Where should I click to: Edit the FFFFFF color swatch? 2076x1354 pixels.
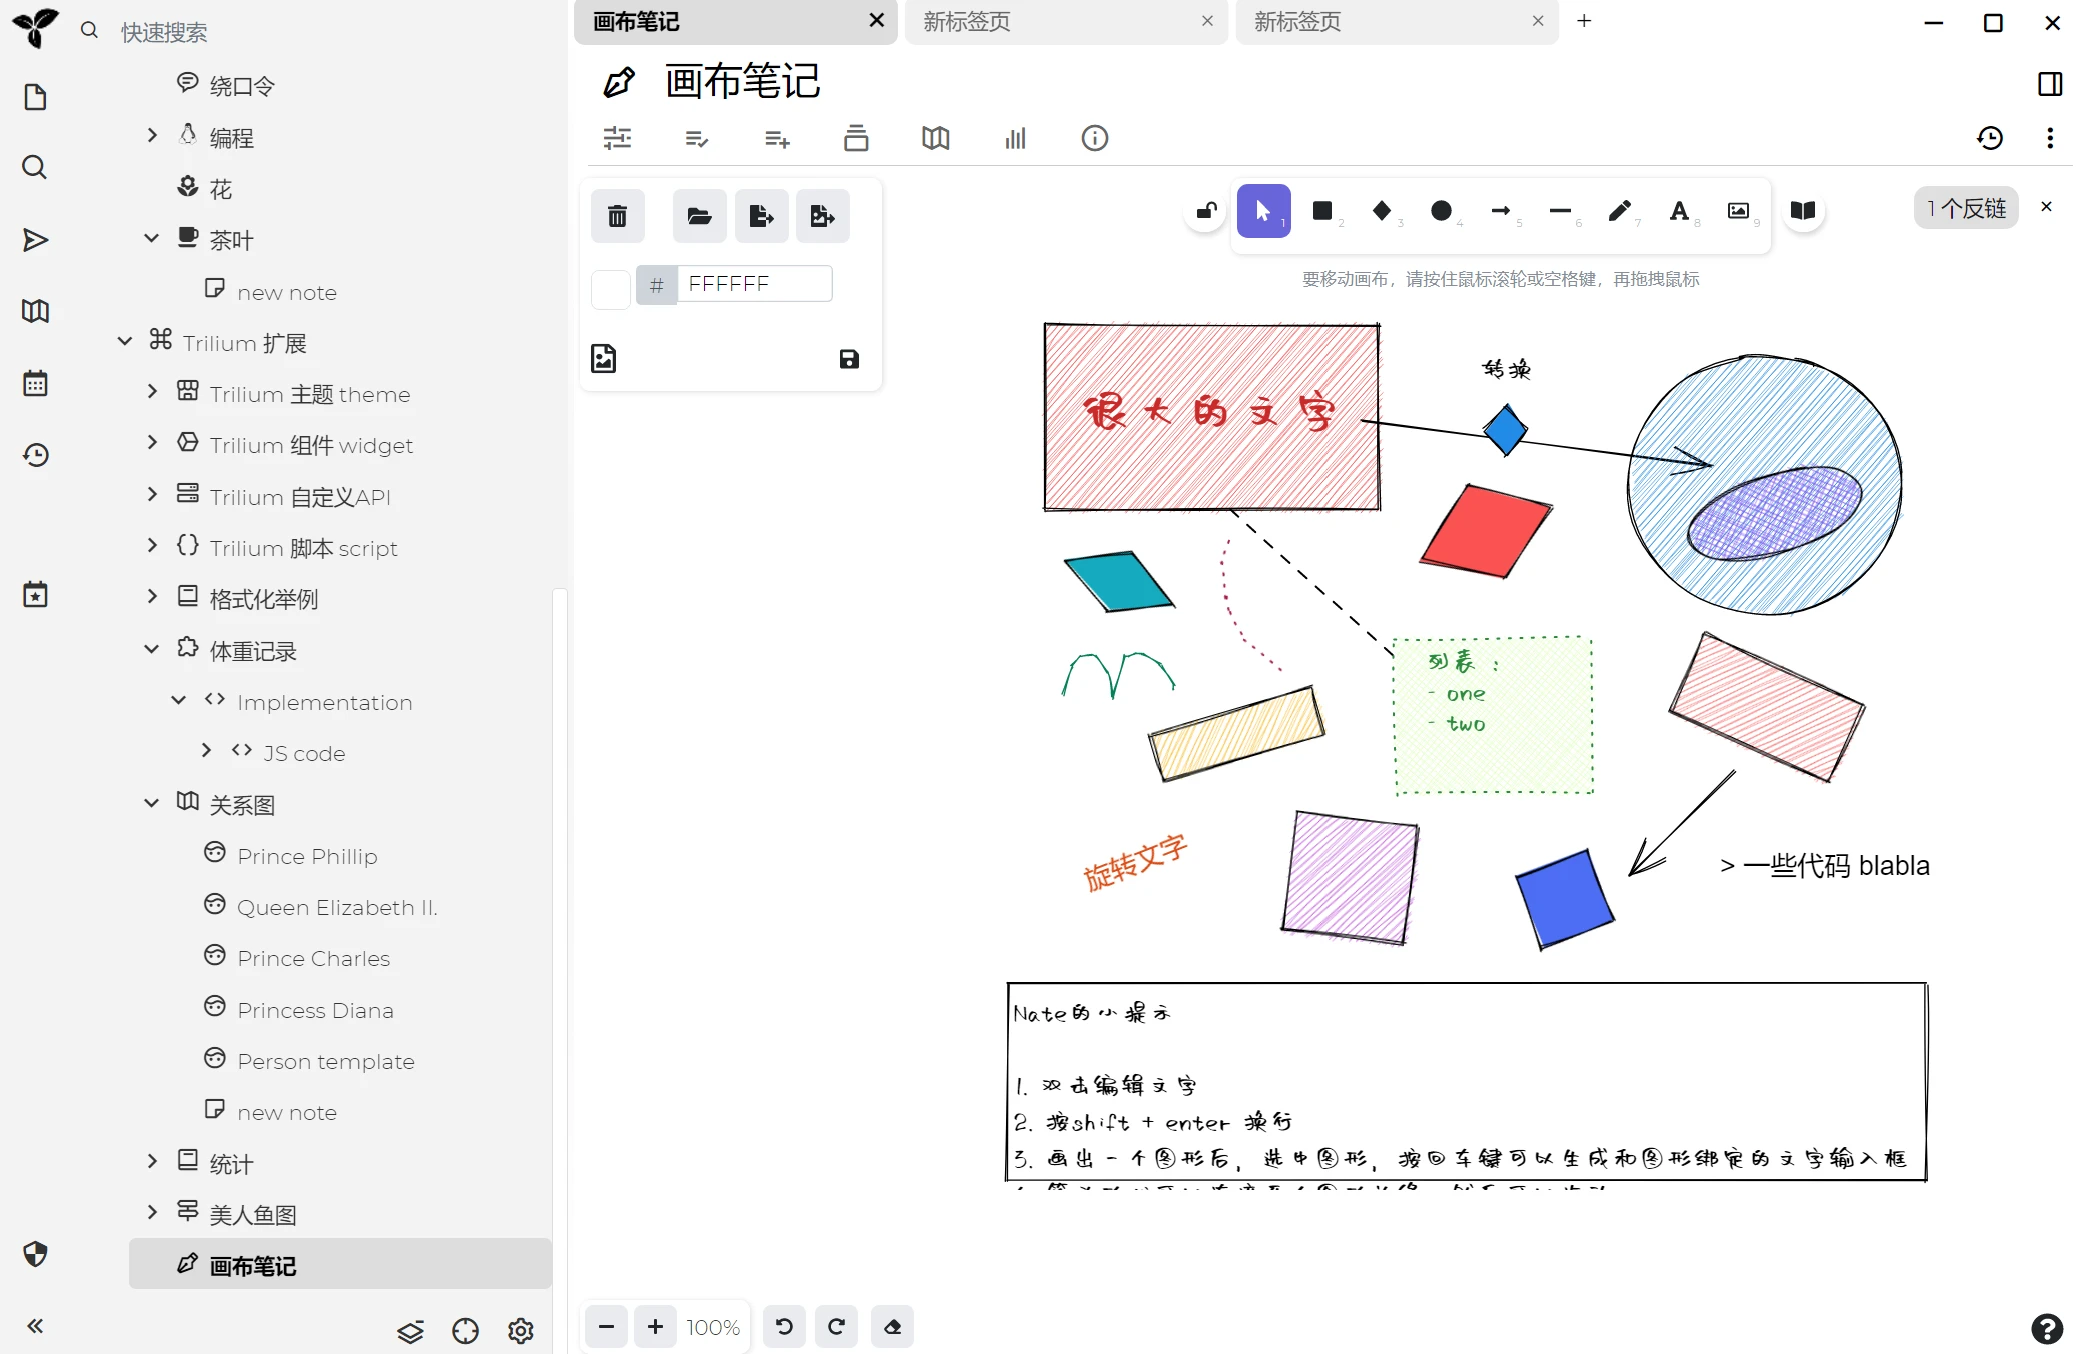611,284
